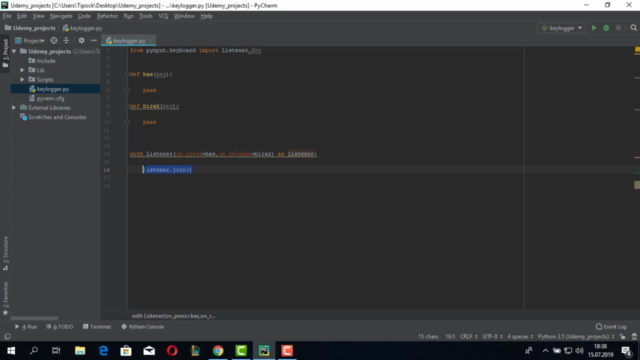Image resolution: width=640 pixels, height=360 pixels.
Task: Open the red Camtasia recorder icon
Action: coord(287,351)
